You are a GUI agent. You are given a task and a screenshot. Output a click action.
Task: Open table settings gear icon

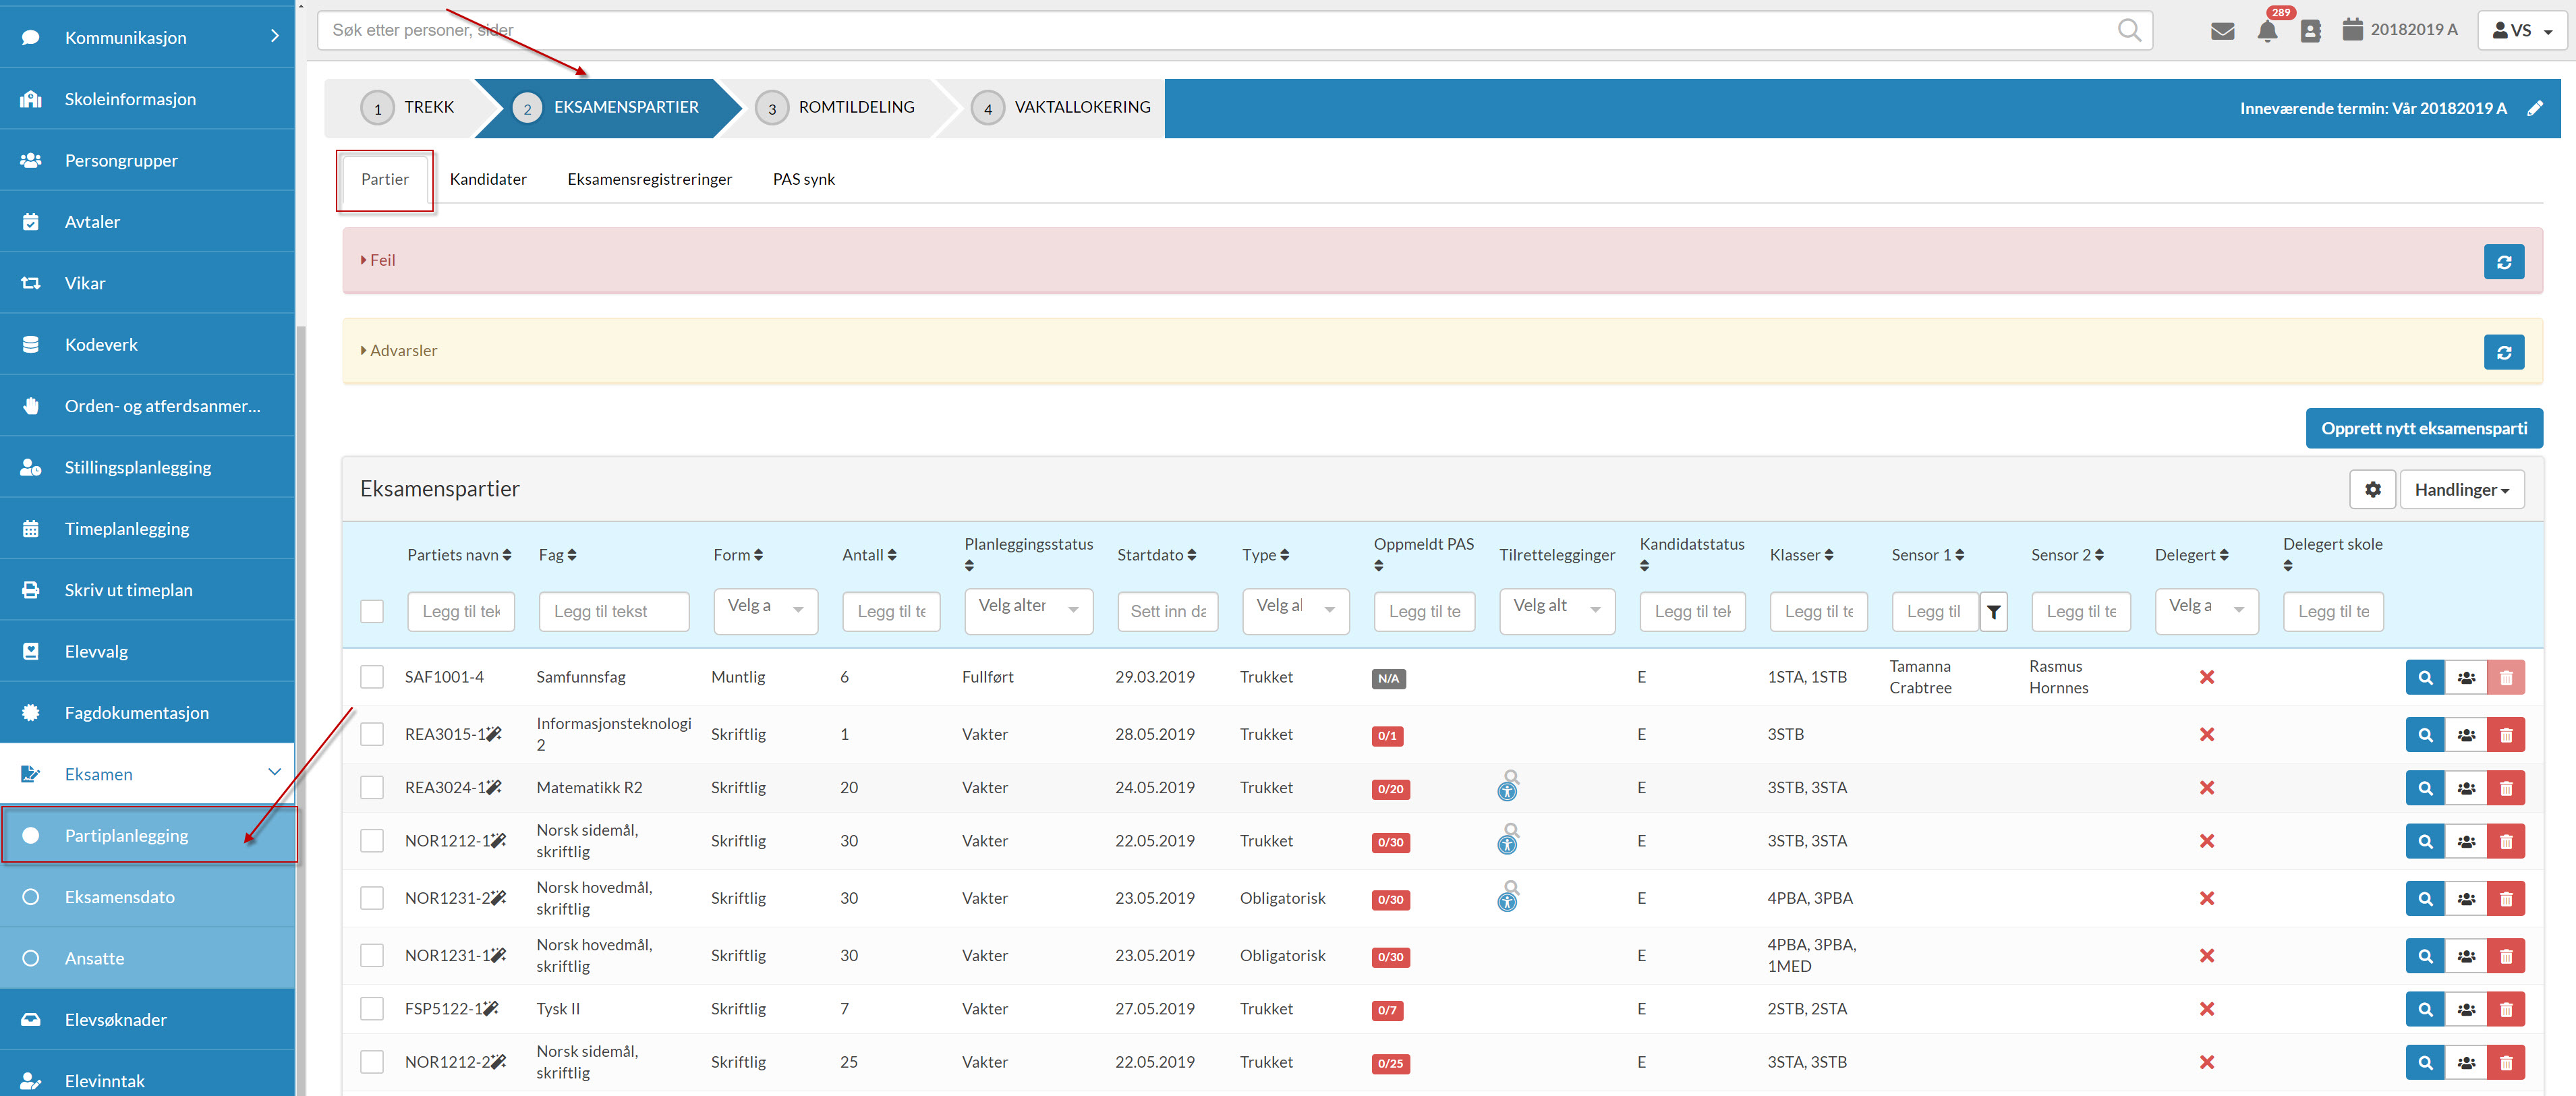coord(2372,489)
